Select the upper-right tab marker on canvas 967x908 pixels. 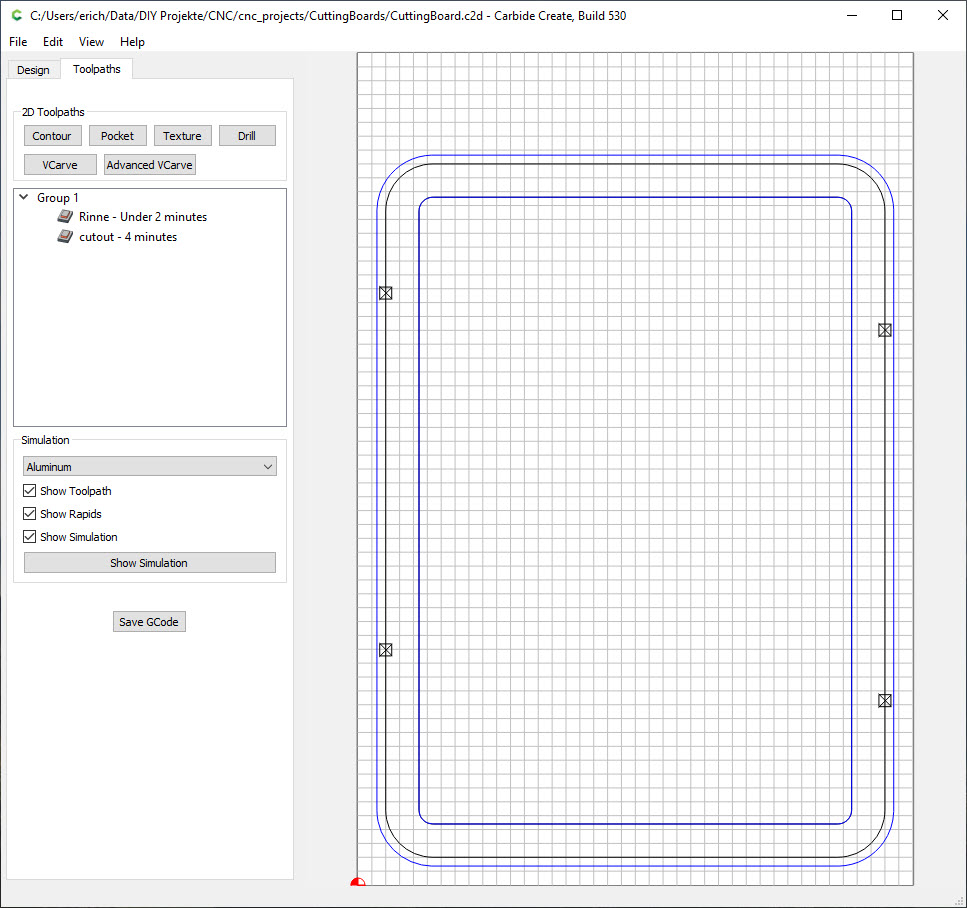coord(884,330)
